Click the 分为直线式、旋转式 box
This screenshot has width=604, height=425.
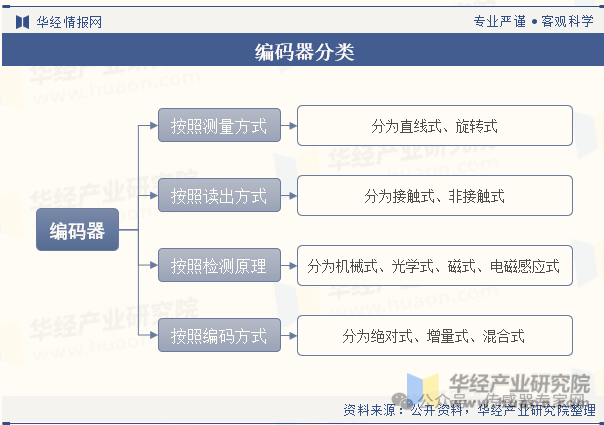[x=434, y=126]
